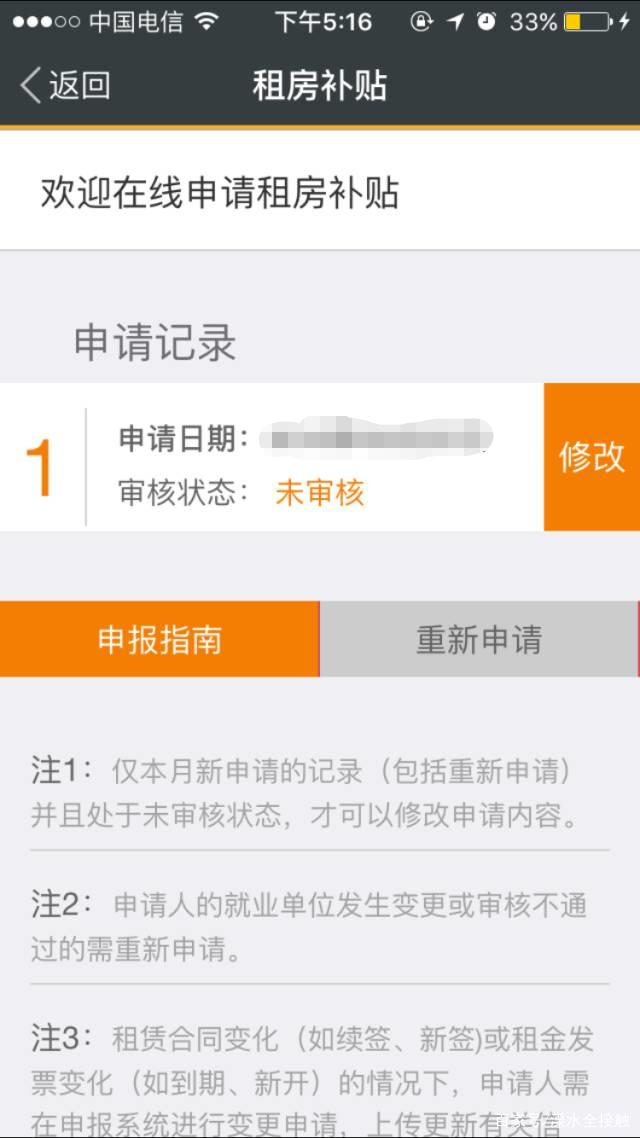
Task: Open application record number 1
Action: click(271, 457)
